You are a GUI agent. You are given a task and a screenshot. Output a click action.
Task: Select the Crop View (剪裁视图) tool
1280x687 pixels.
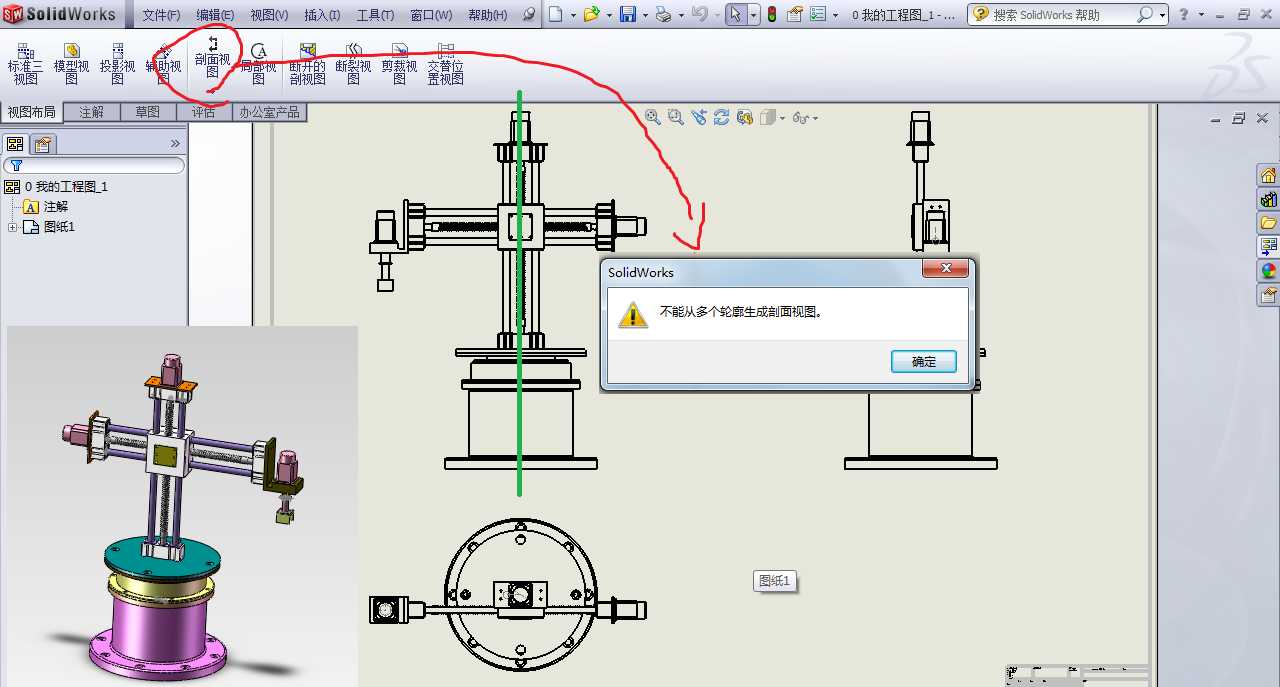coord(399,64)
